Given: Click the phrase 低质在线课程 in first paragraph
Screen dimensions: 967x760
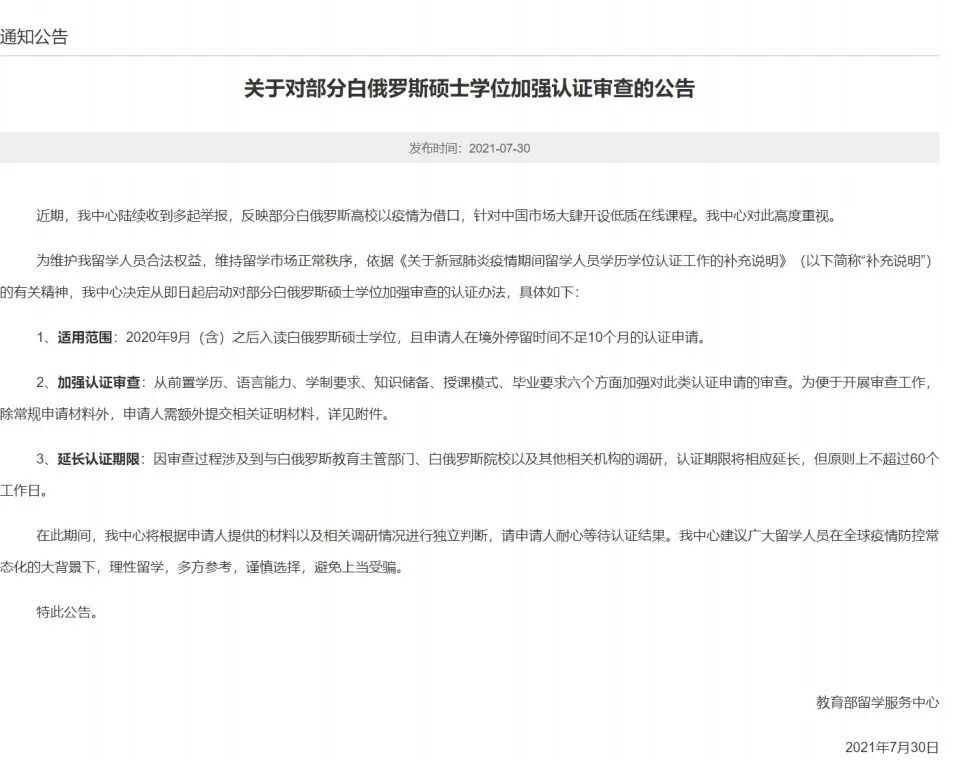Looking at the screenshot, I should point(638,208).
